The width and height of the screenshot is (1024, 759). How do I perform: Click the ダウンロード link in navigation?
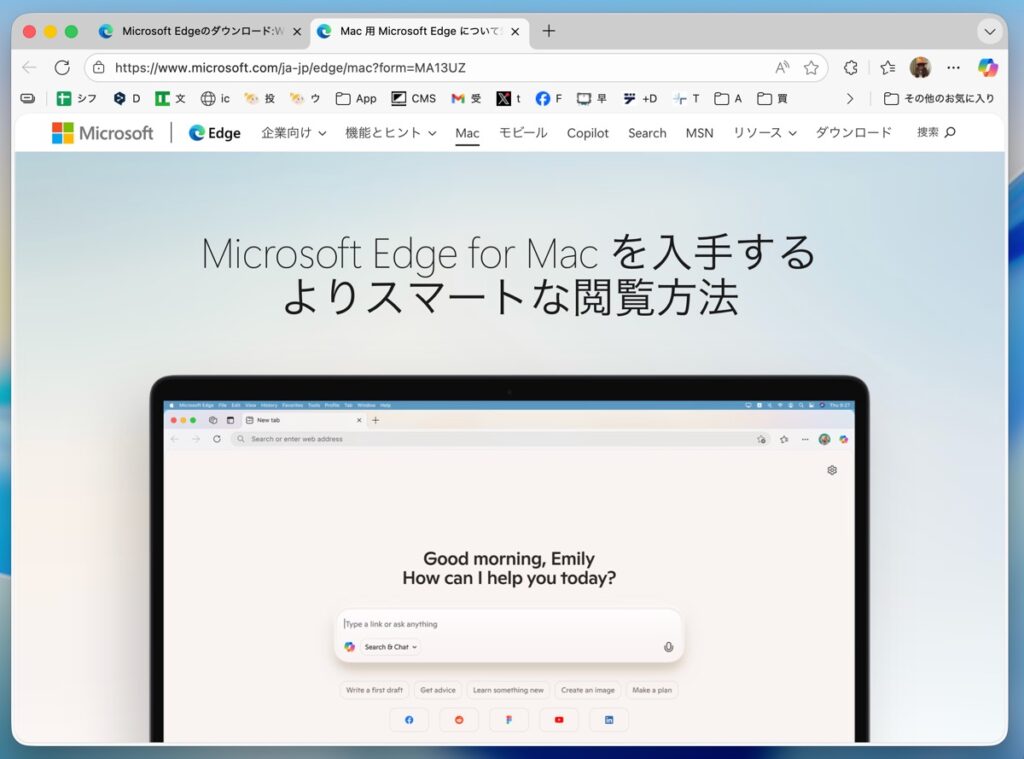[853, 133]
